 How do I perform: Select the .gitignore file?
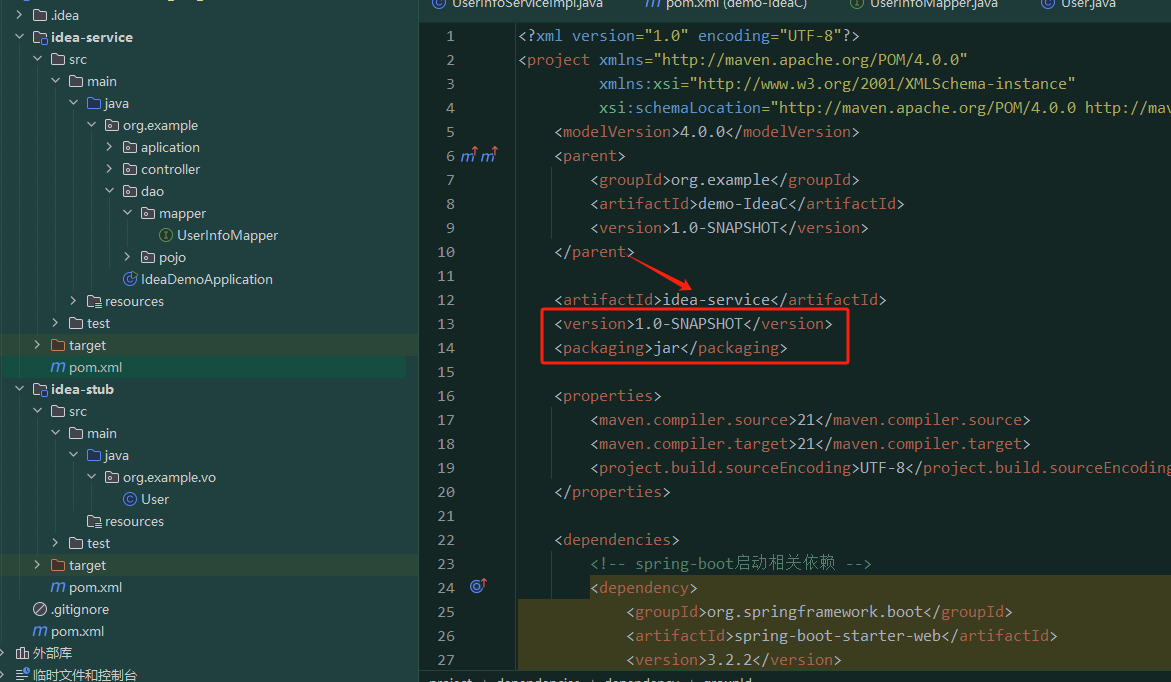[80, 610]
